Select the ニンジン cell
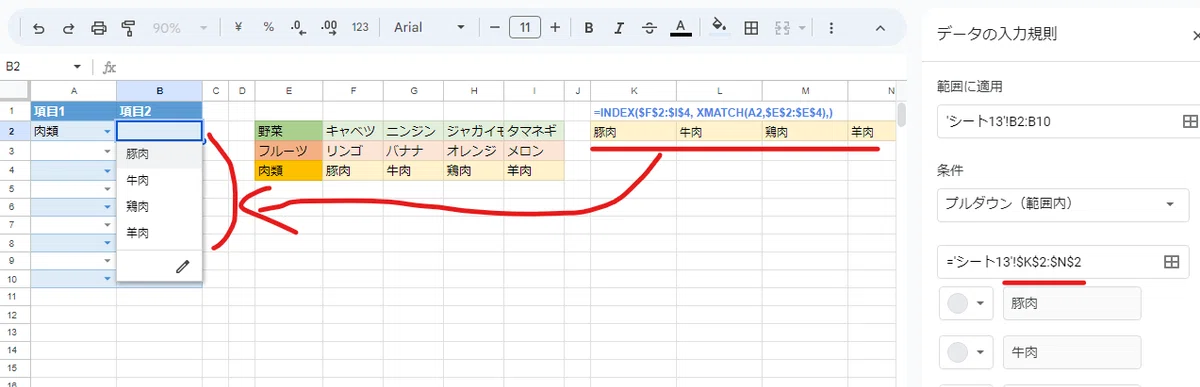The height and width of the screenshot is (387, 1200). (x=412, y=131)
